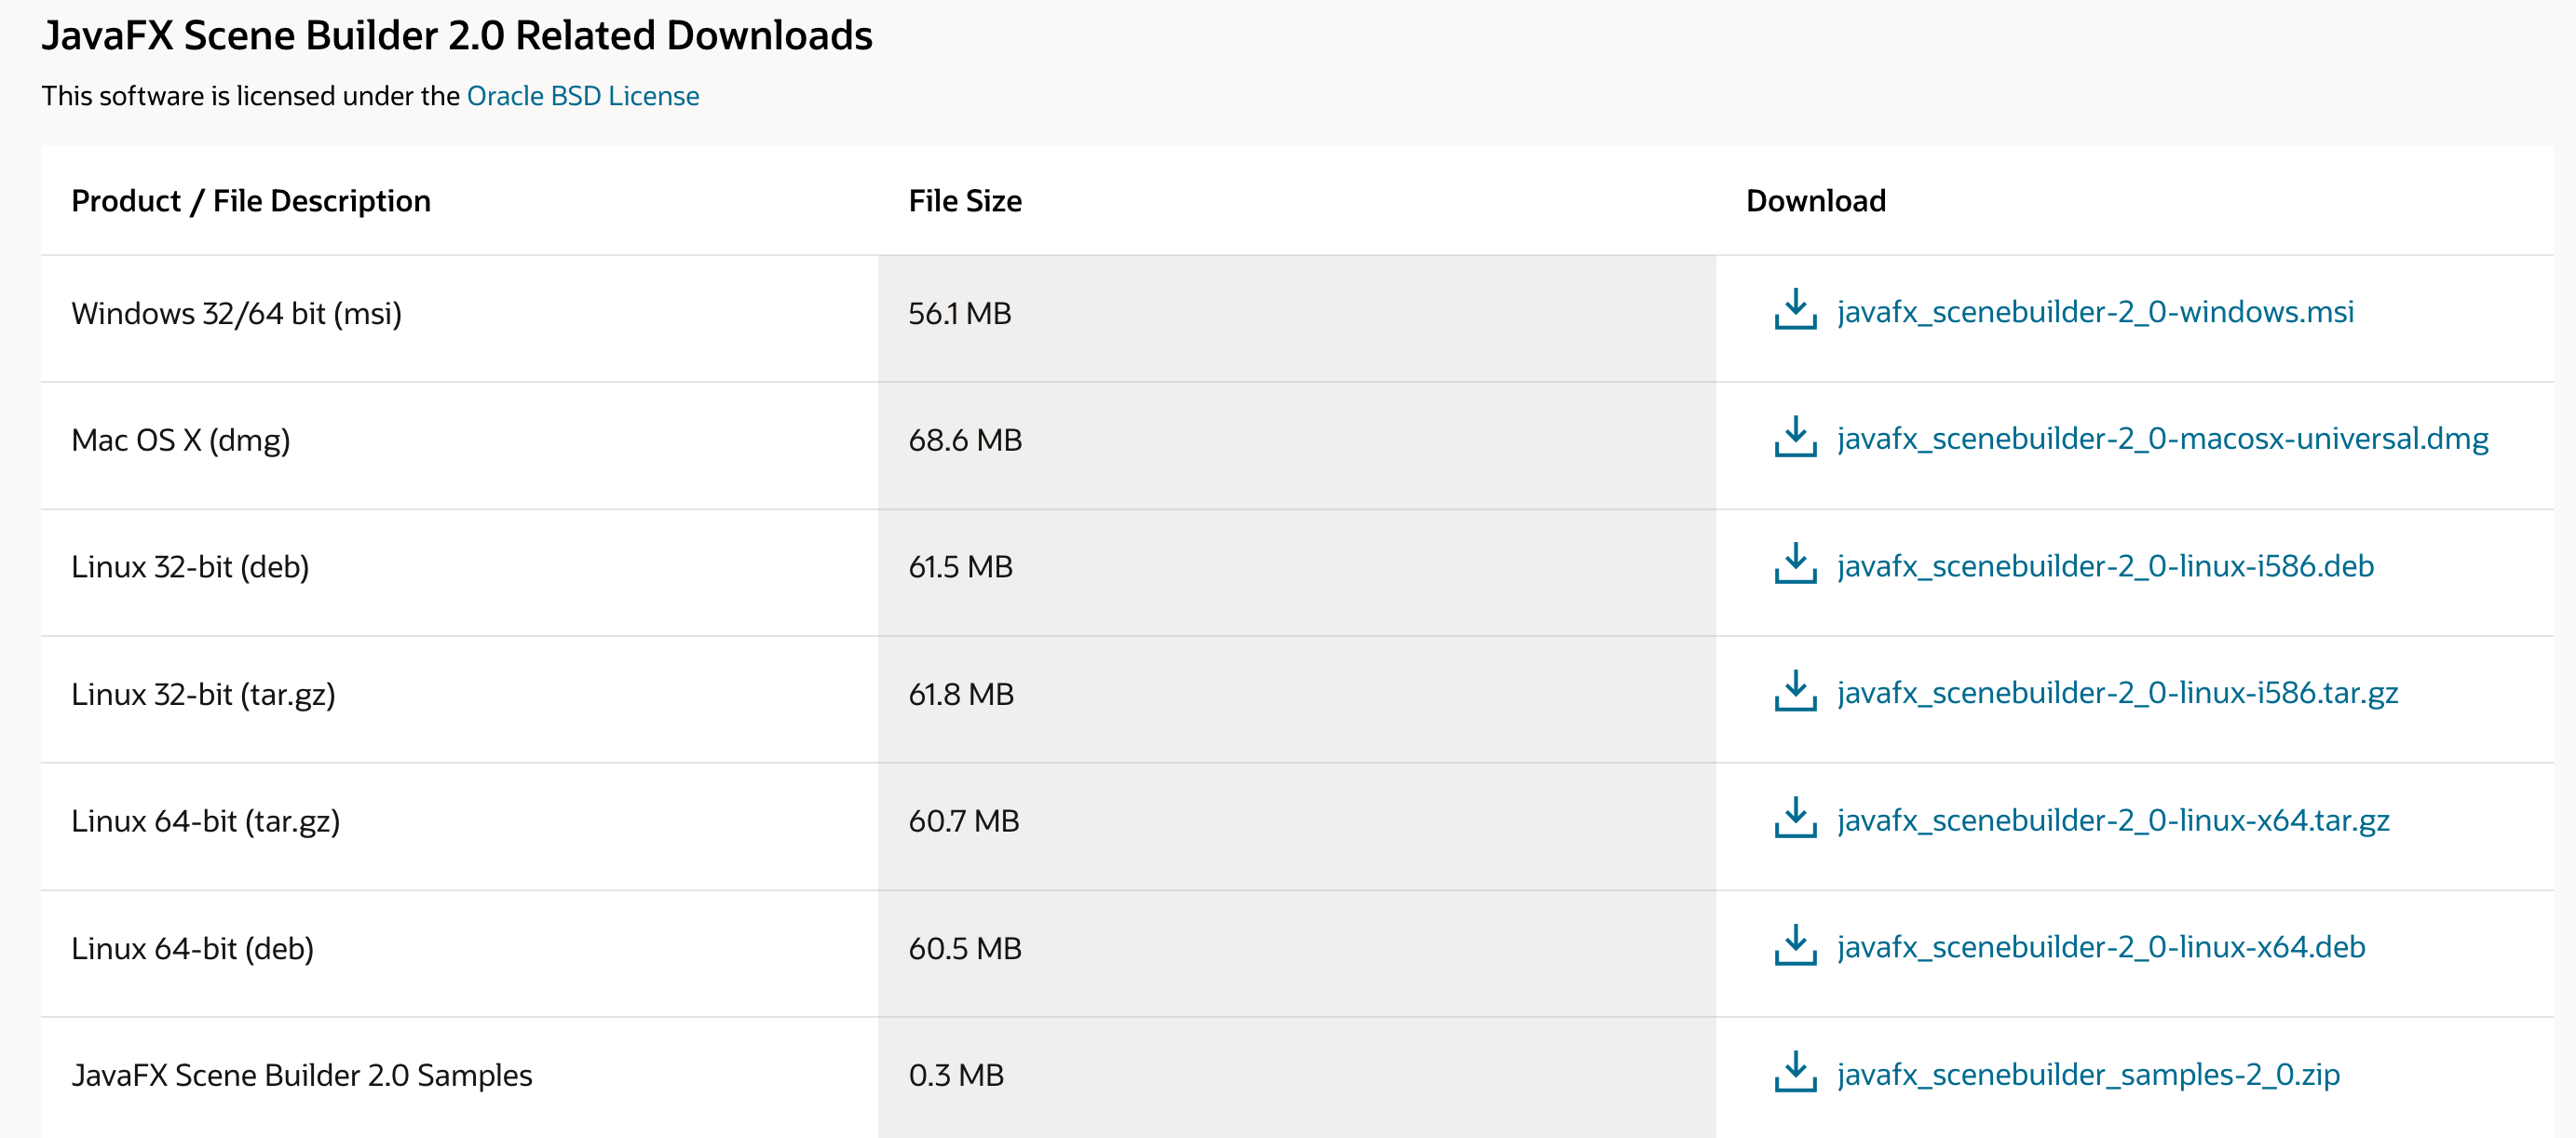Open the Oracle BSD License link
This screenshot has height=1138, width=2576.
click(582, 96)
